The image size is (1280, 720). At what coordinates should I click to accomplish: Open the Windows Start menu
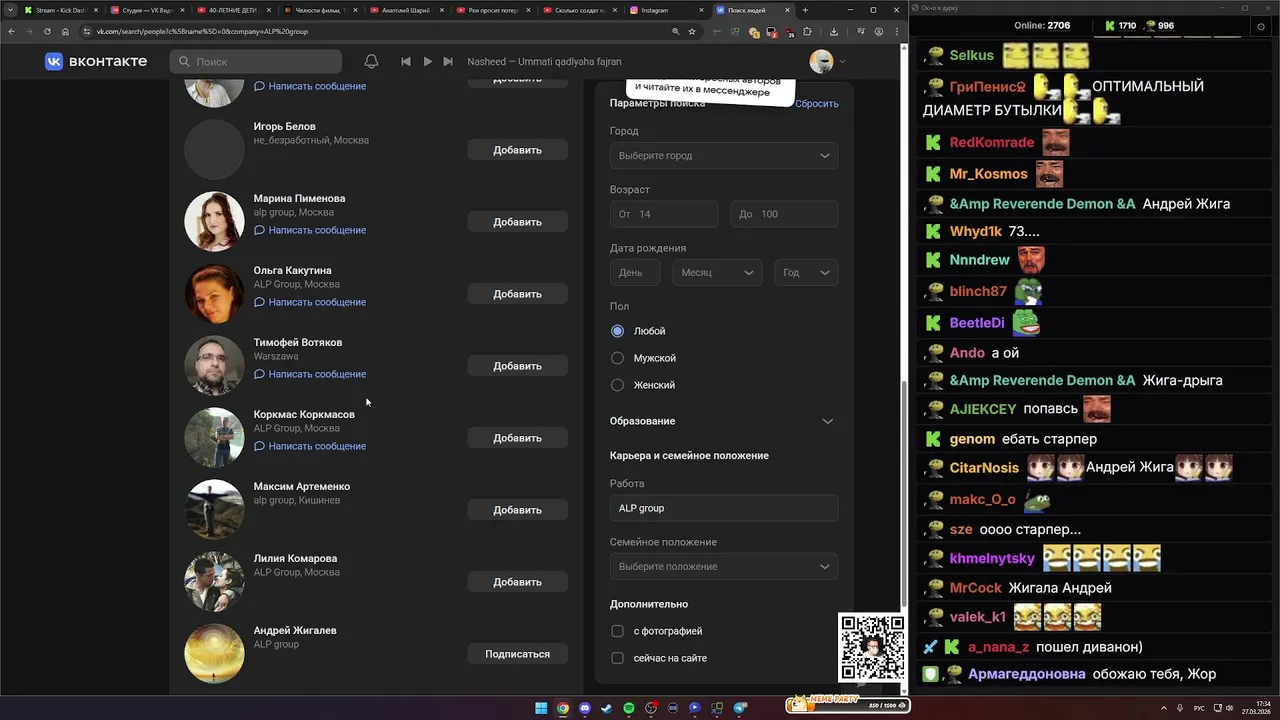[541, 708]
